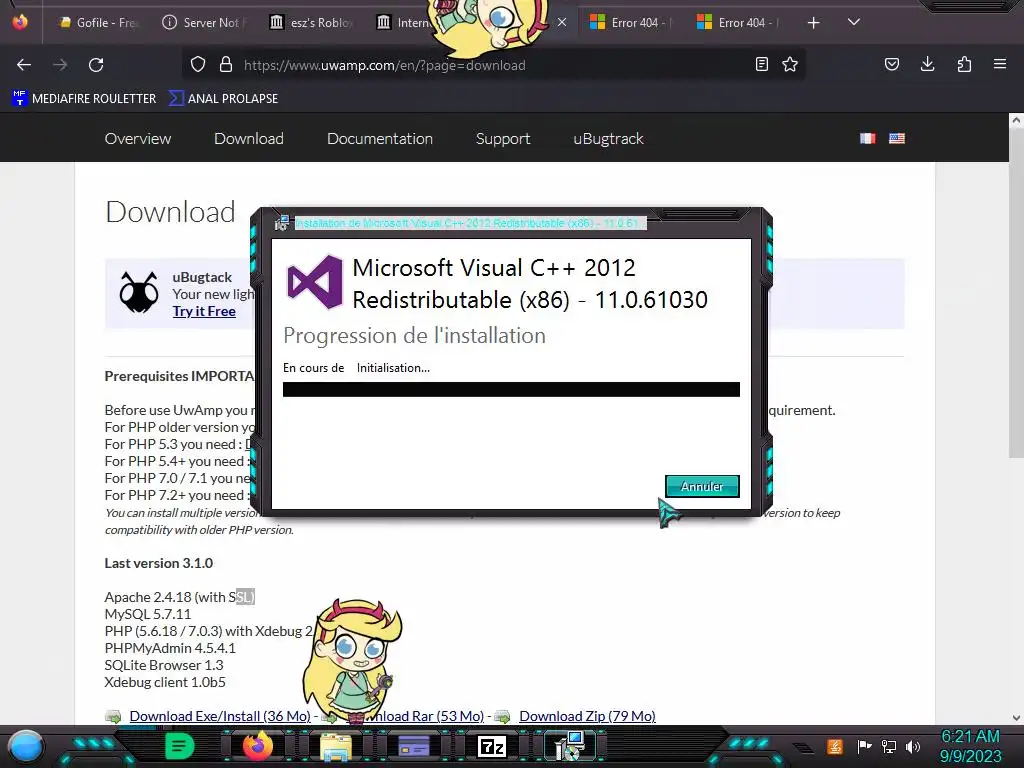This screenshot has width=1024, height=768.
Task: Open the Documentation site menu
Action: coord(379,138)
